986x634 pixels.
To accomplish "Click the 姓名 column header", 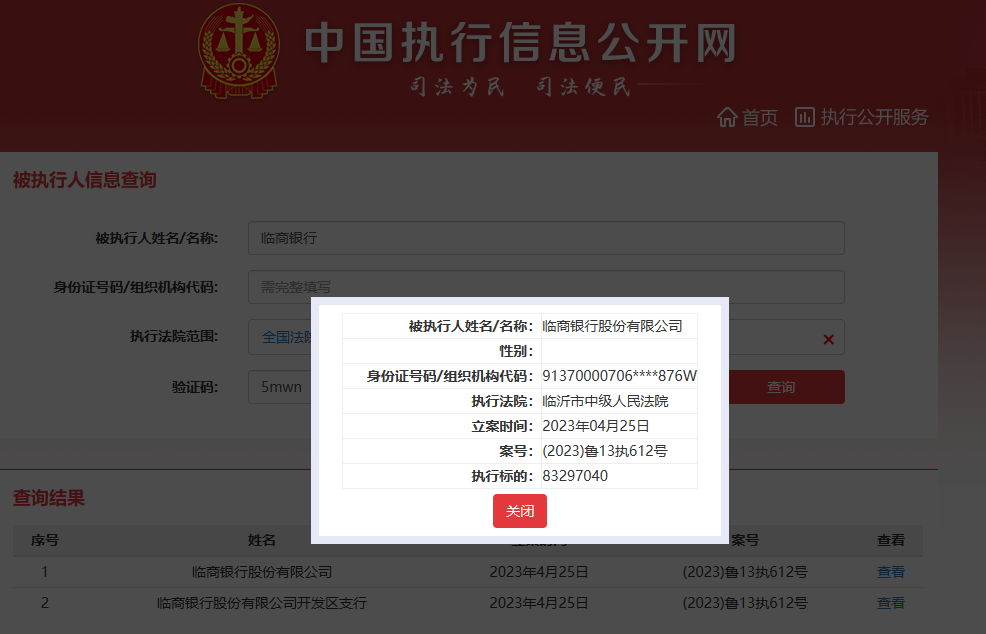I will point(262,540).
